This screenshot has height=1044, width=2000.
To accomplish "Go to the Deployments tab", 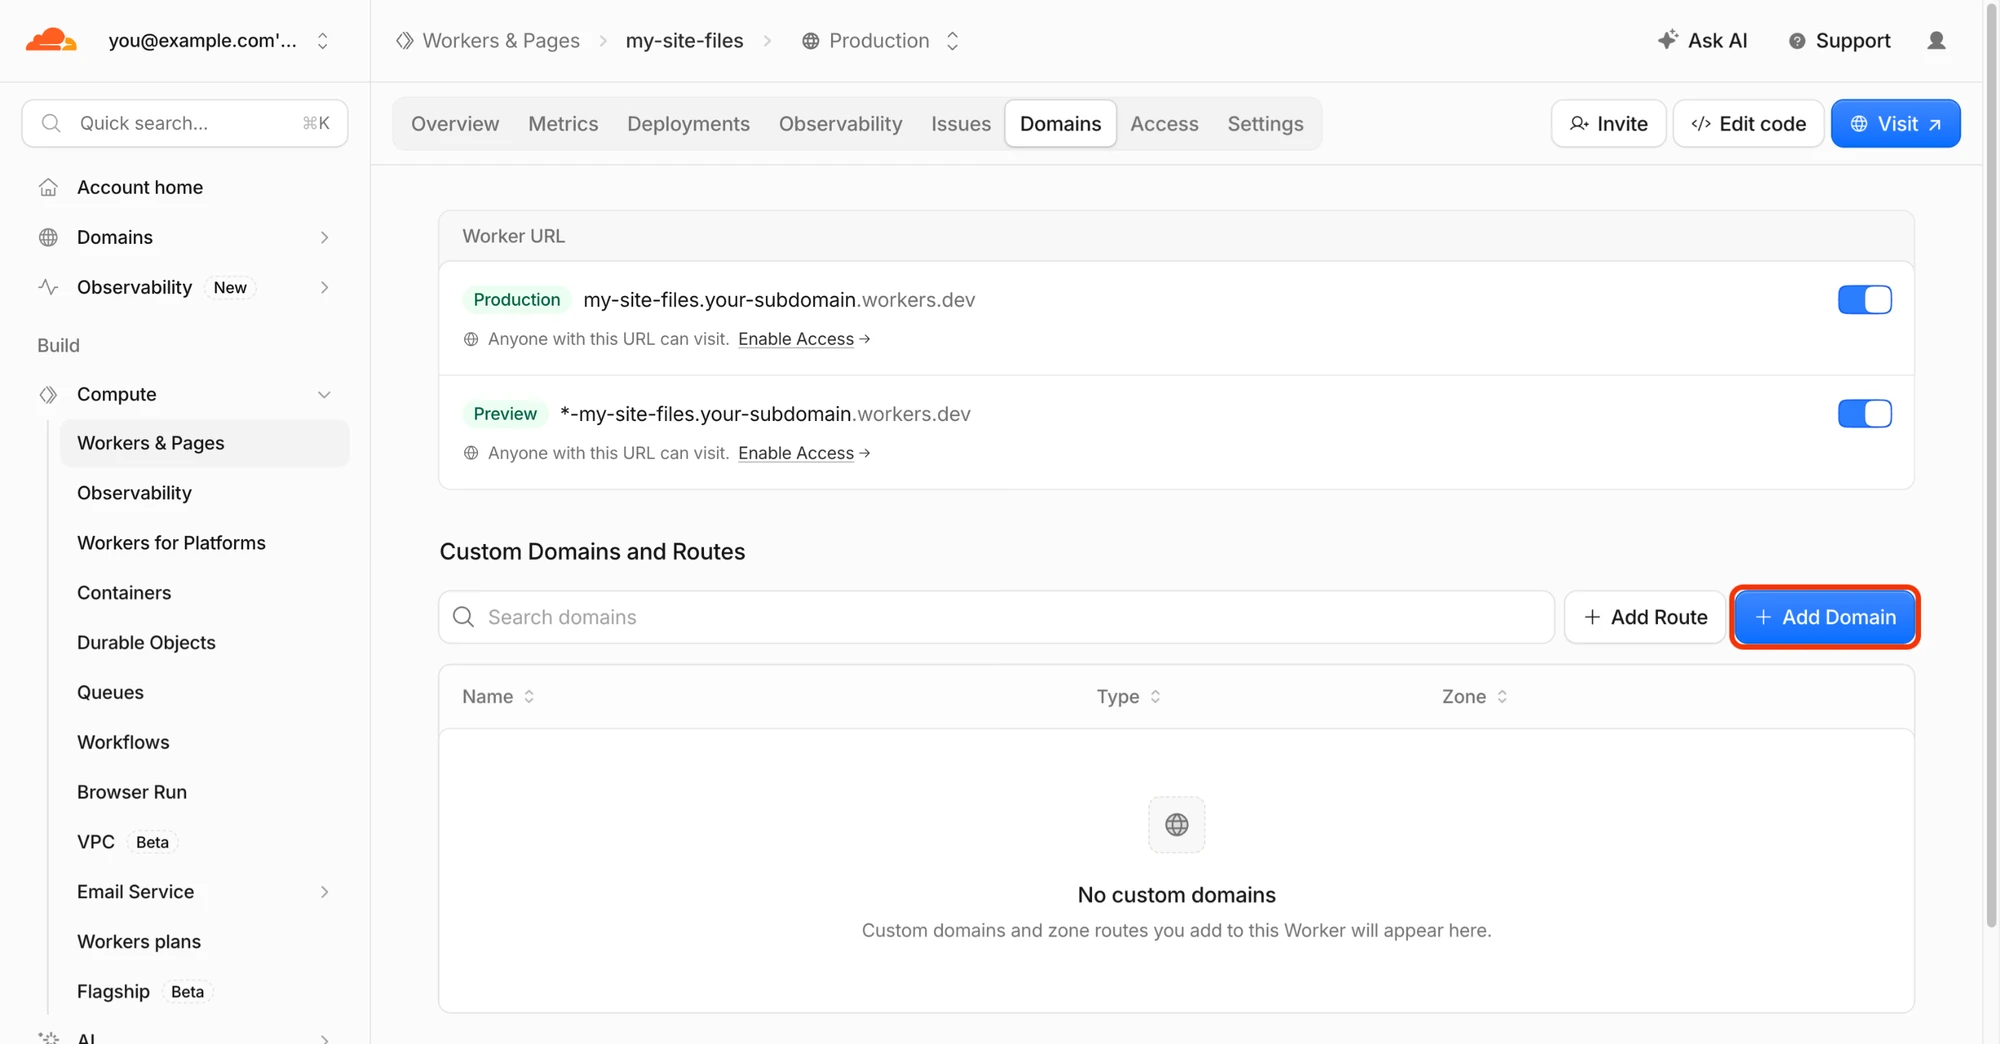I will pyautogui.click(x=688, y=123).
